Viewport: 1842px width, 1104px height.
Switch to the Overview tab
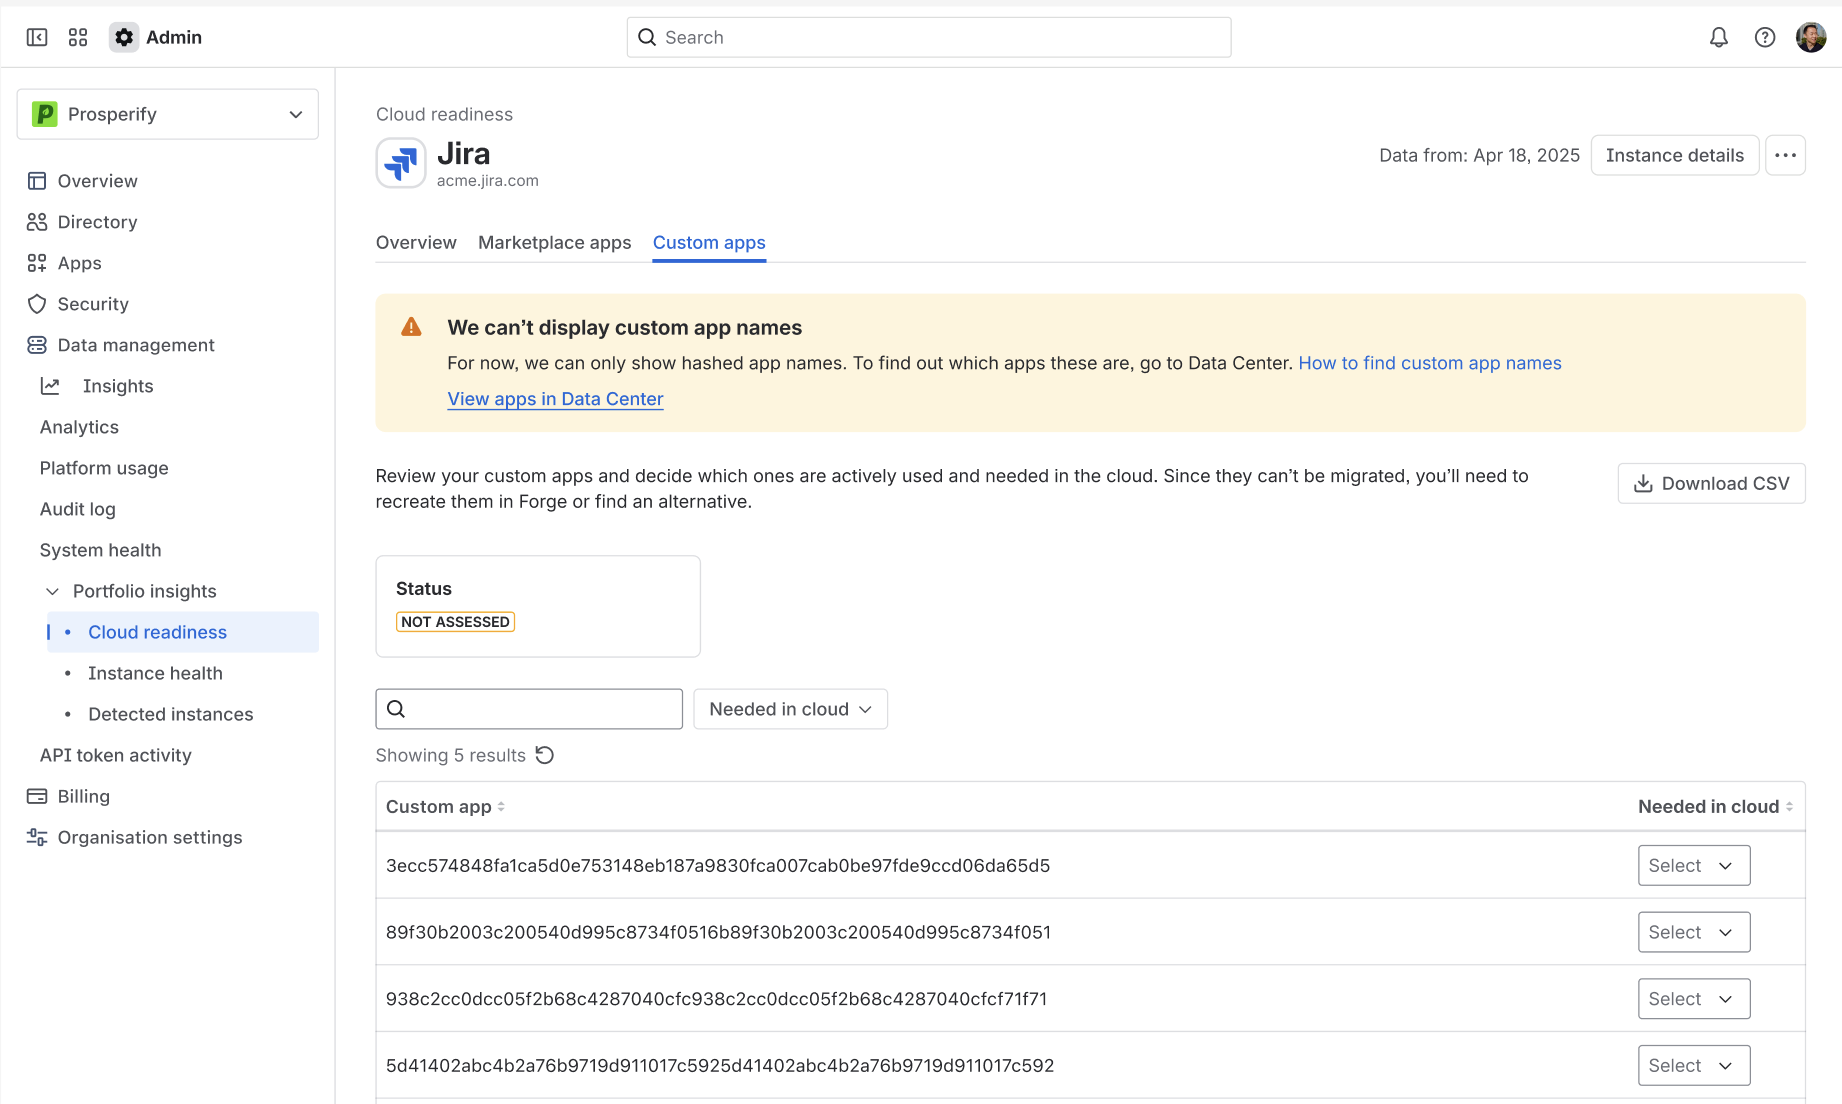[416, 242]
